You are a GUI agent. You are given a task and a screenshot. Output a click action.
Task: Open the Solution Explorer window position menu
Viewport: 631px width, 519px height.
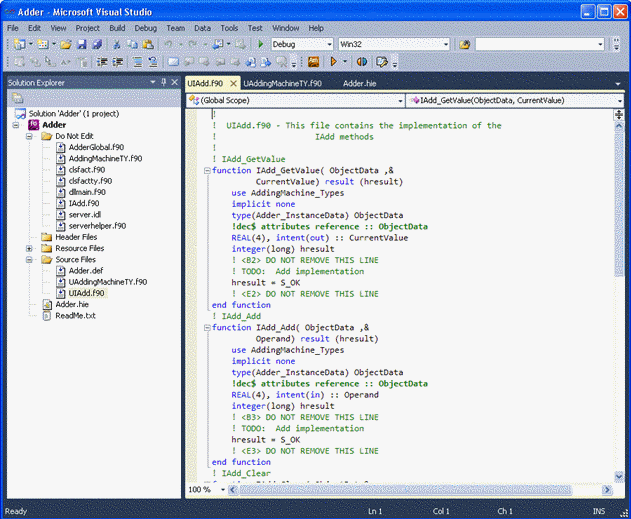coord(153,82)
